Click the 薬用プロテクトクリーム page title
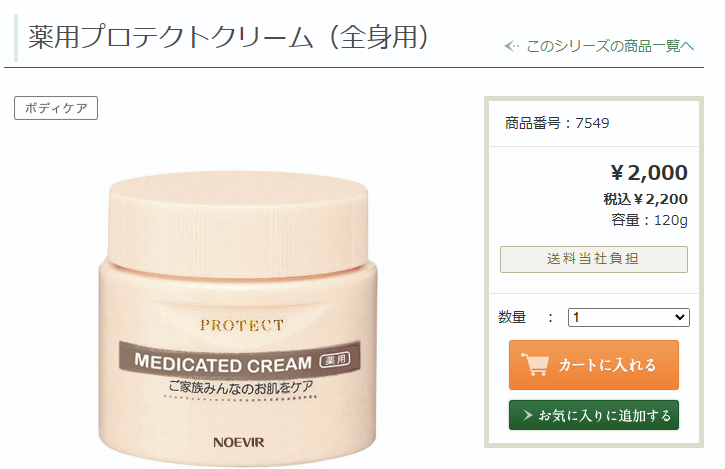This screenshot has width=725, height=469. tap(230, 37)
